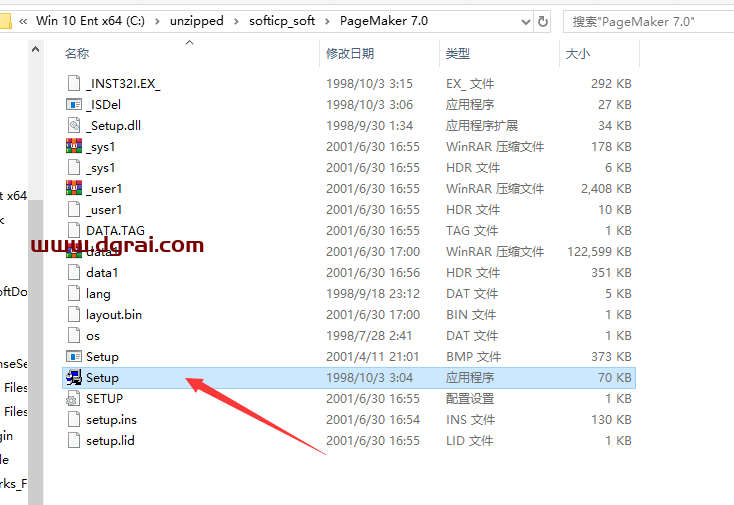Select the DATA.TAG file name
Image resolution: width=734 pixels, height=505 pixels.
coord(115,230)
